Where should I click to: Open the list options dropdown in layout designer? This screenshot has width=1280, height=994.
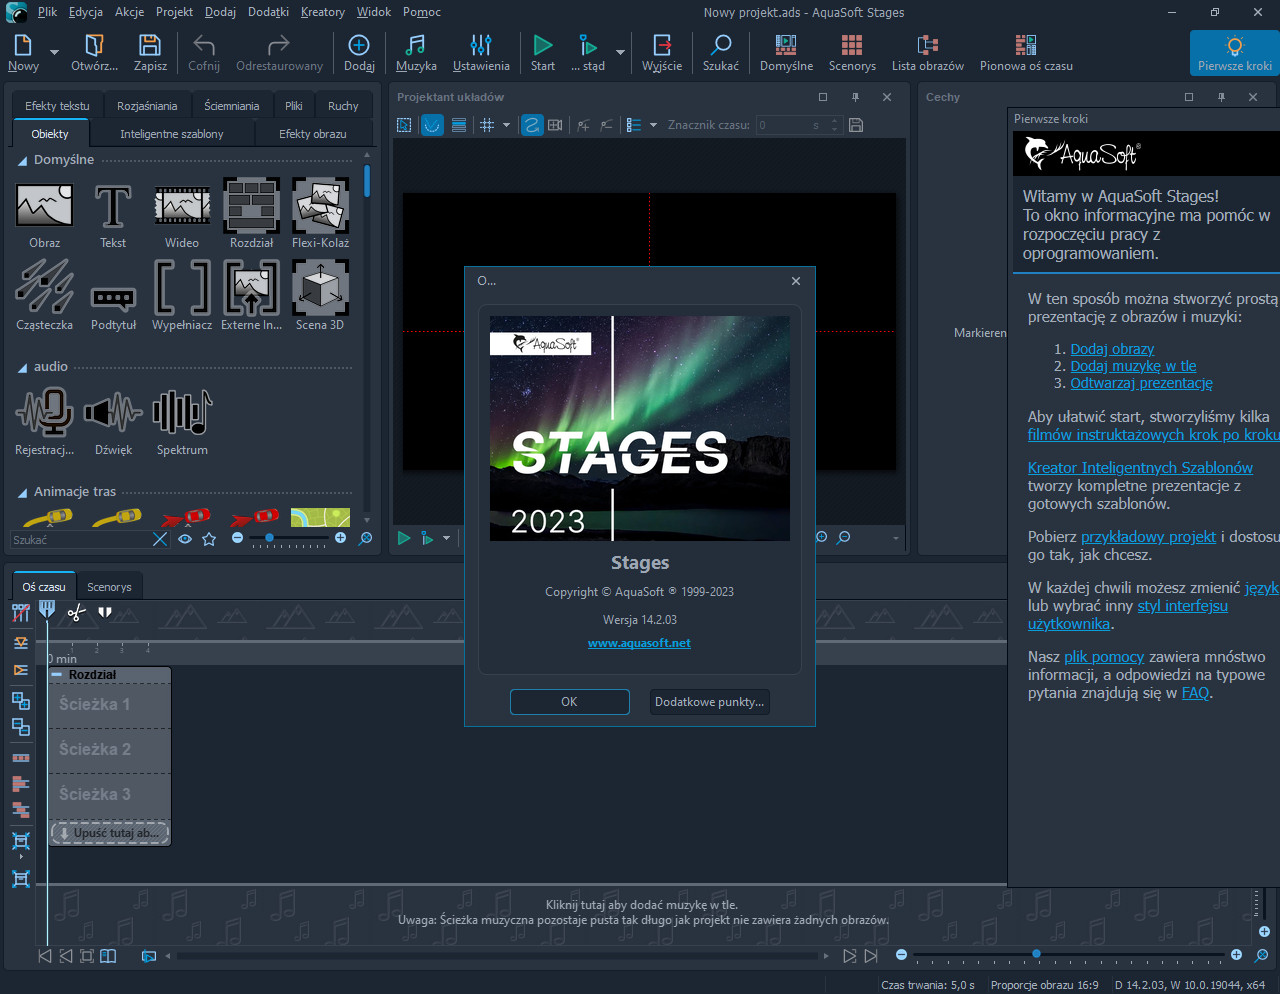point(653,125)
